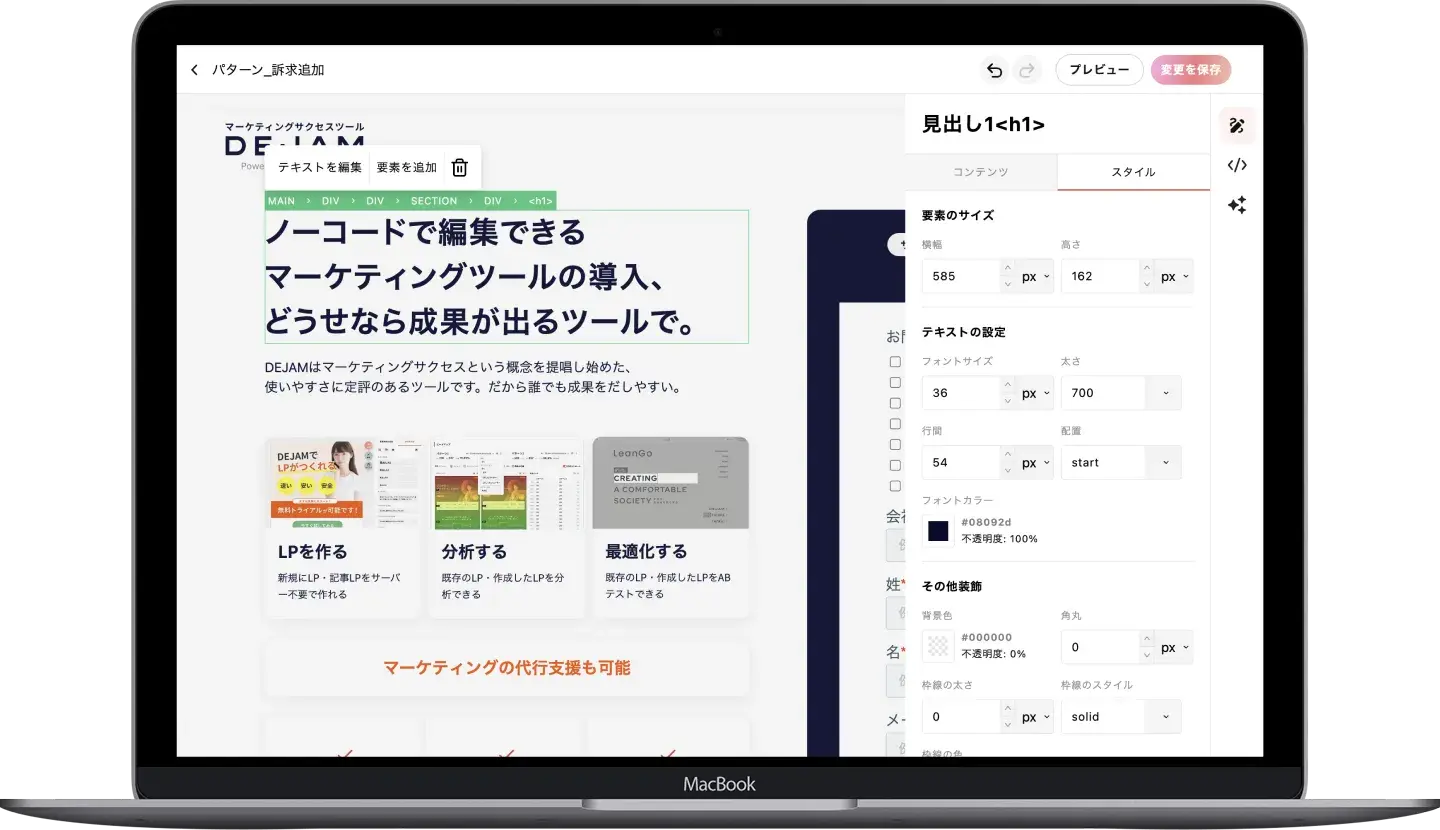Viewport: 1440px width, 830px height.
Task: Click the back arrow beside パターン_訴求追加
Action: tap(194, 70)
